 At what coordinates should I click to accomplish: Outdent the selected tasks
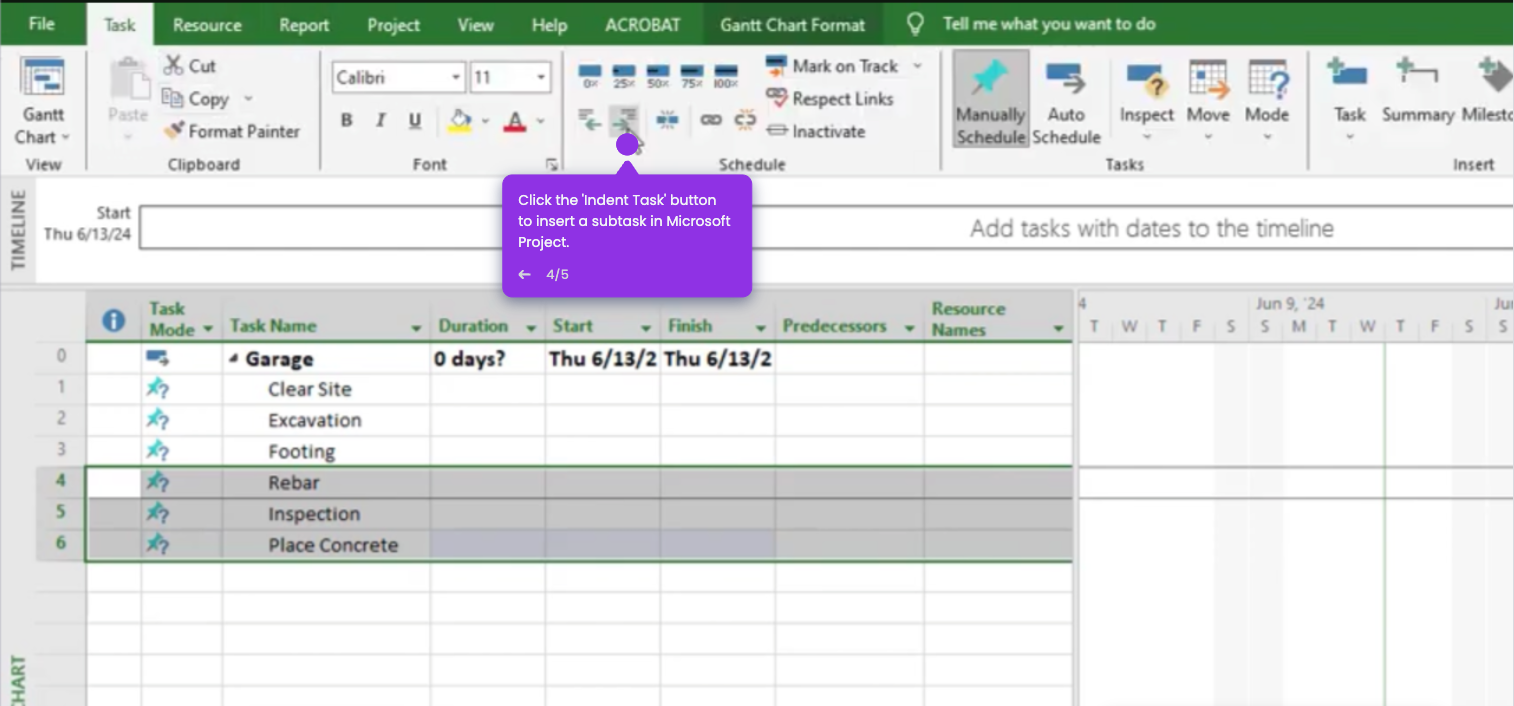coord(590,121)
